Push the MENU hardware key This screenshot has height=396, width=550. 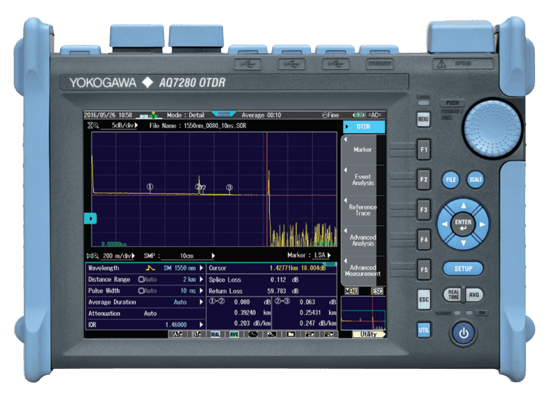[x=424, y=119]
